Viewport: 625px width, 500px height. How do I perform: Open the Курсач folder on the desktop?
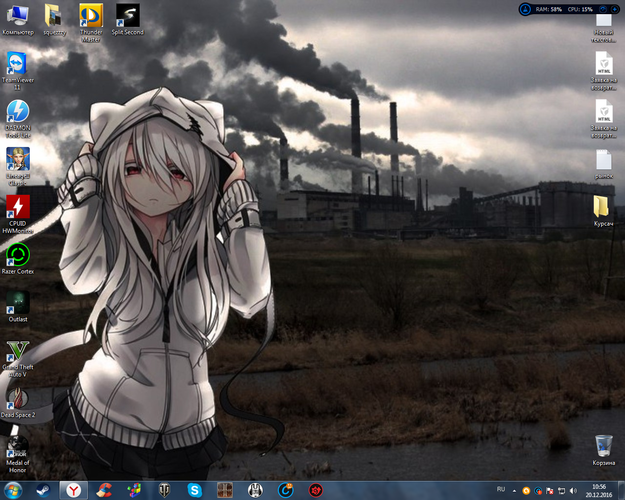603,211
